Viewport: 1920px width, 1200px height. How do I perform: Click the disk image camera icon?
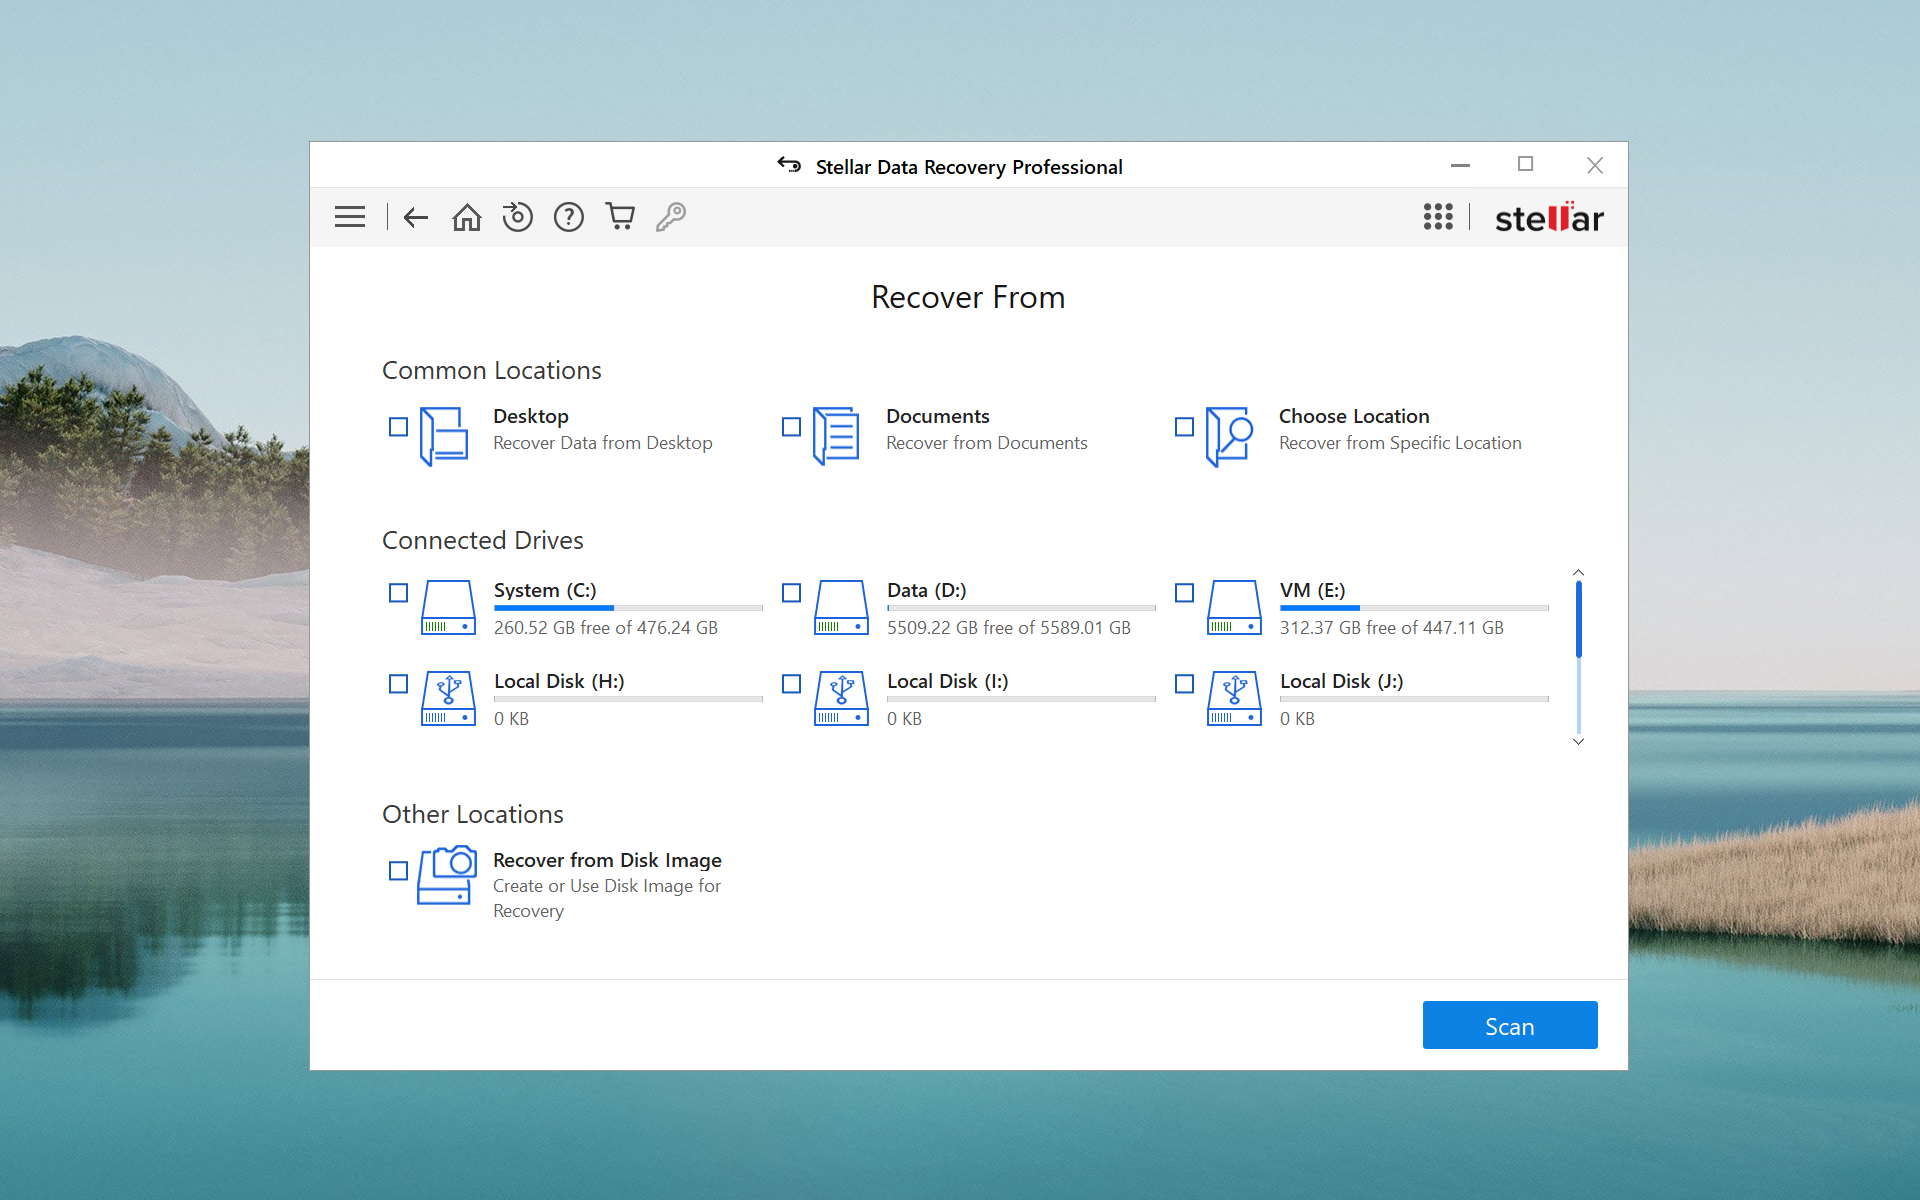447,875
